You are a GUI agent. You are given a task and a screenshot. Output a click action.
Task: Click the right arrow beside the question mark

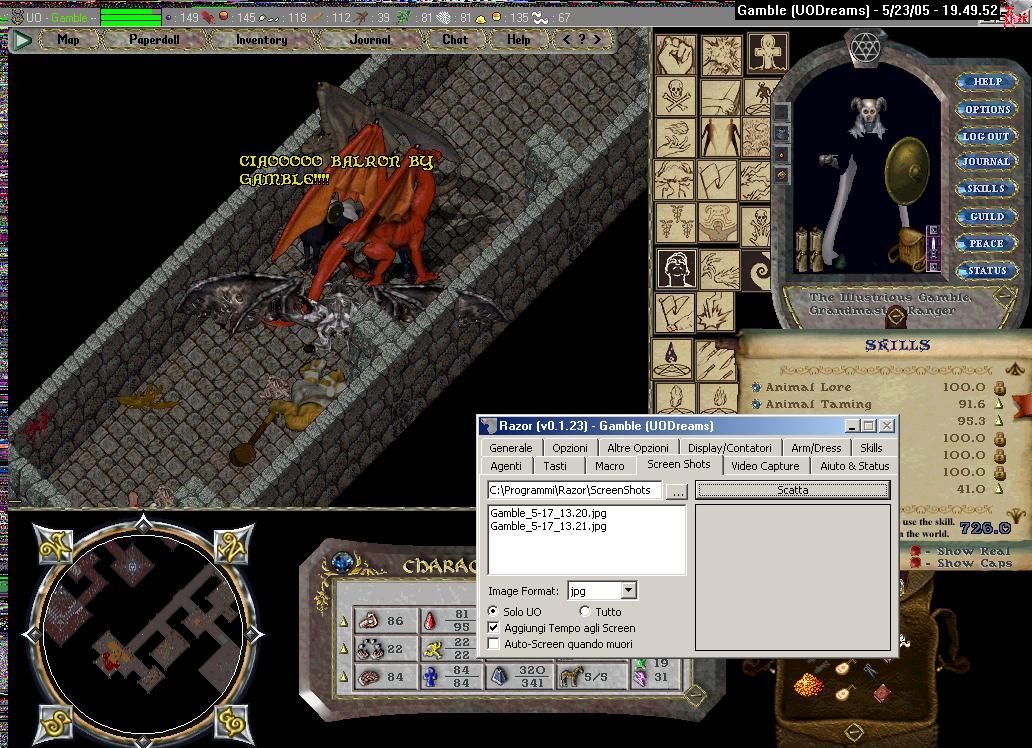[x=597, y=40]
